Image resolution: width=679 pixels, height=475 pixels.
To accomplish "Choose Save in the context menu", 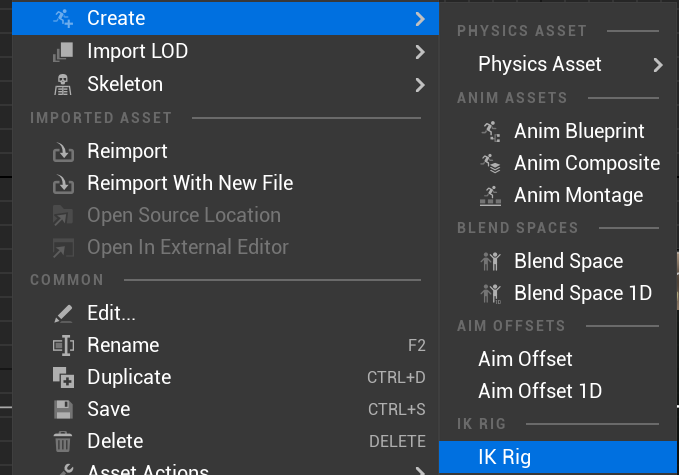I will (225, 409).
